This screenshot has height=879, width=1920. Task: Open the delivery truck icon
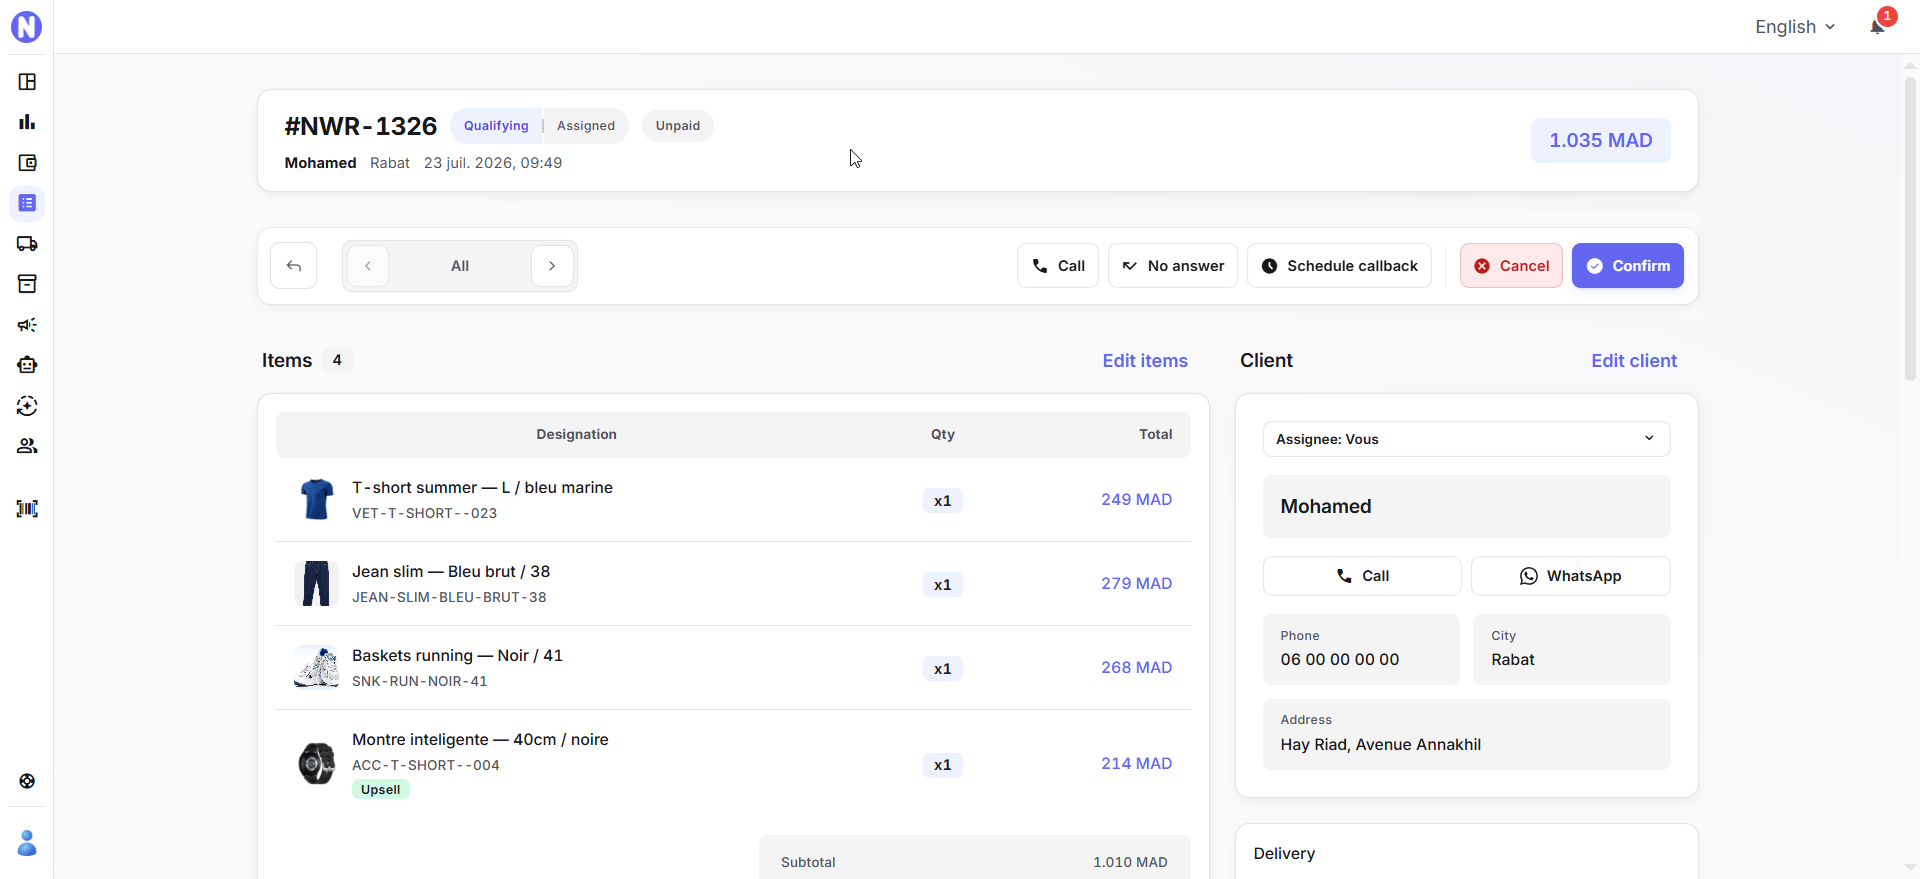tap(27, 244)
